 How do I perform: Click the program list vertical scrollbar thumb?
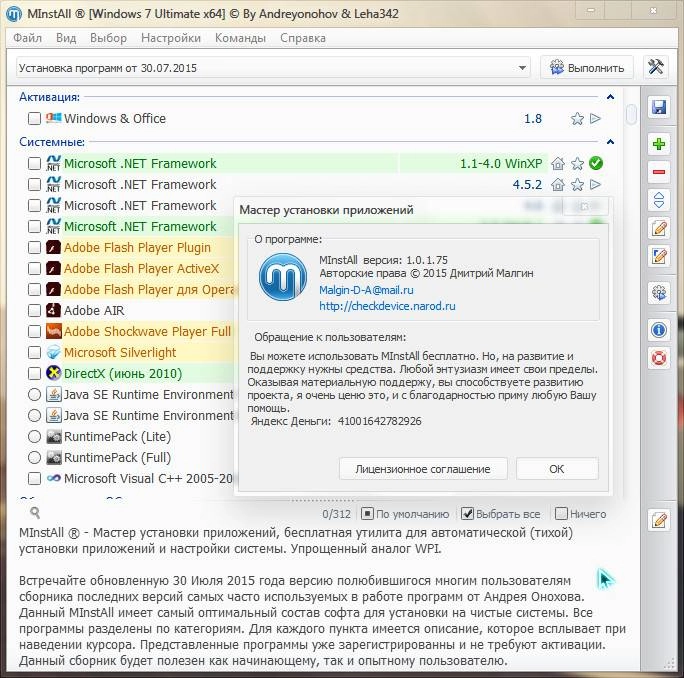(631, 114)
